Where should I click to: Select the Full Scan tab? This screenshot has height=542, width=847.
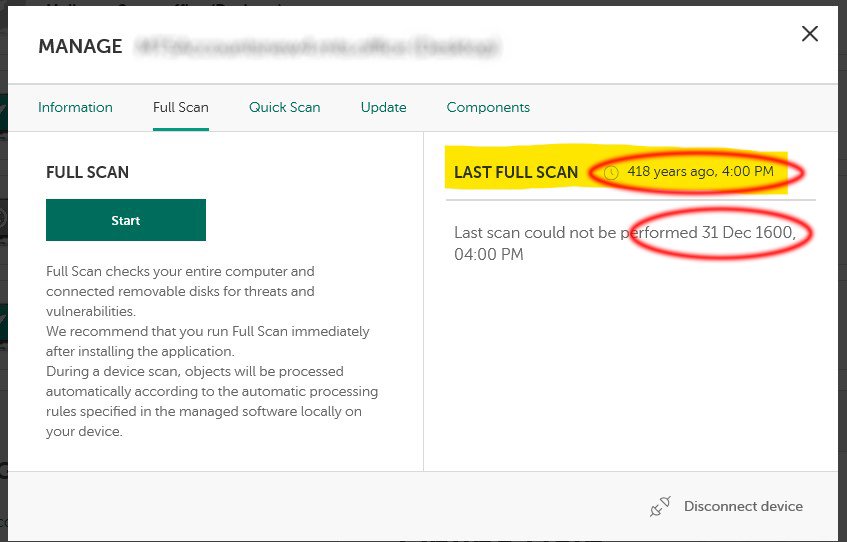[x=180, y=107]
